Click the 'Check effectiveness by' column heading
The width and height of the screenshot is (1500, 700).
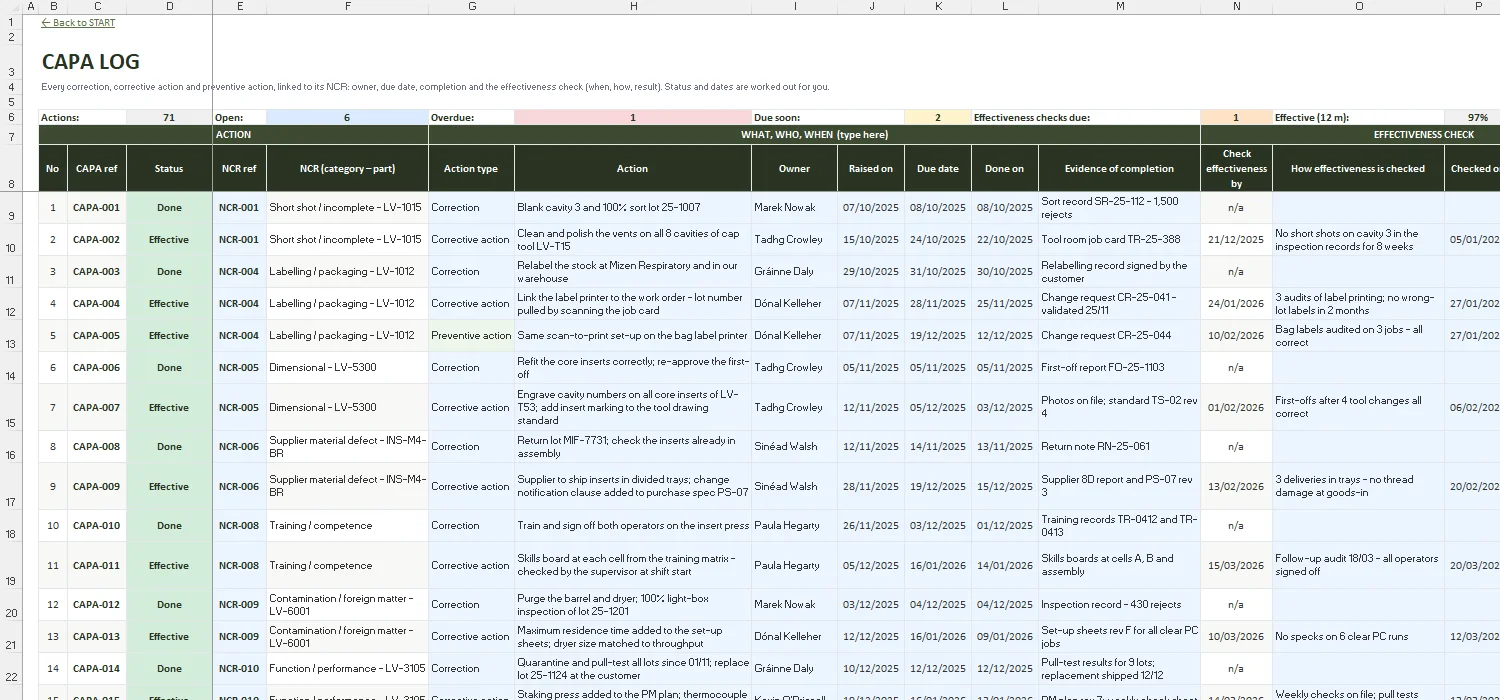1237,168
